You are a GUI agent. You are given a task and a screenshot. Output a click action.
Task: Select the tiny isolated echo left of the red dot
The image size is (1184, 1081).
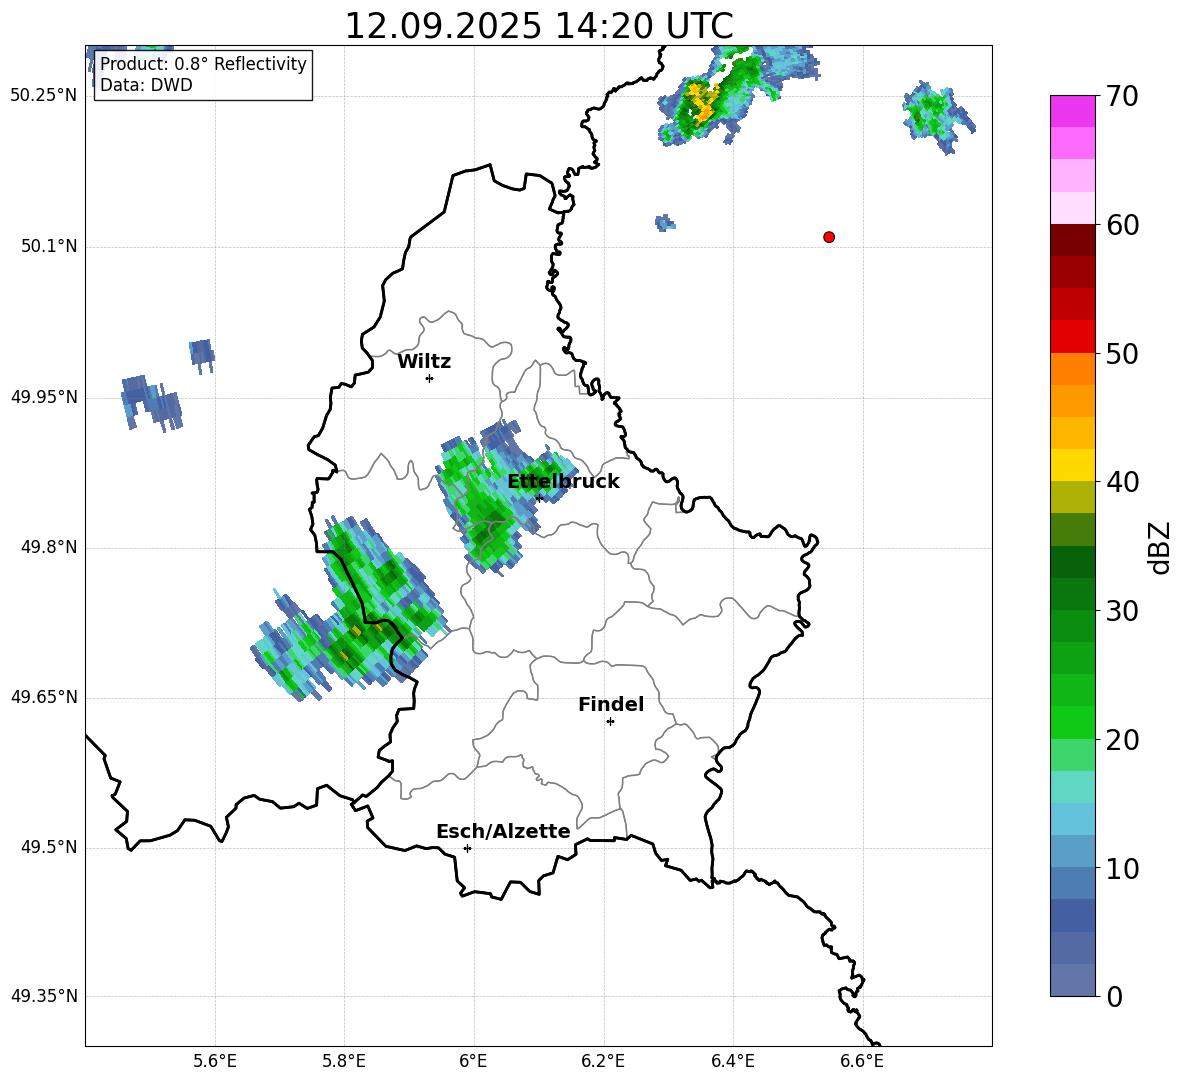(x=665, y=223)
